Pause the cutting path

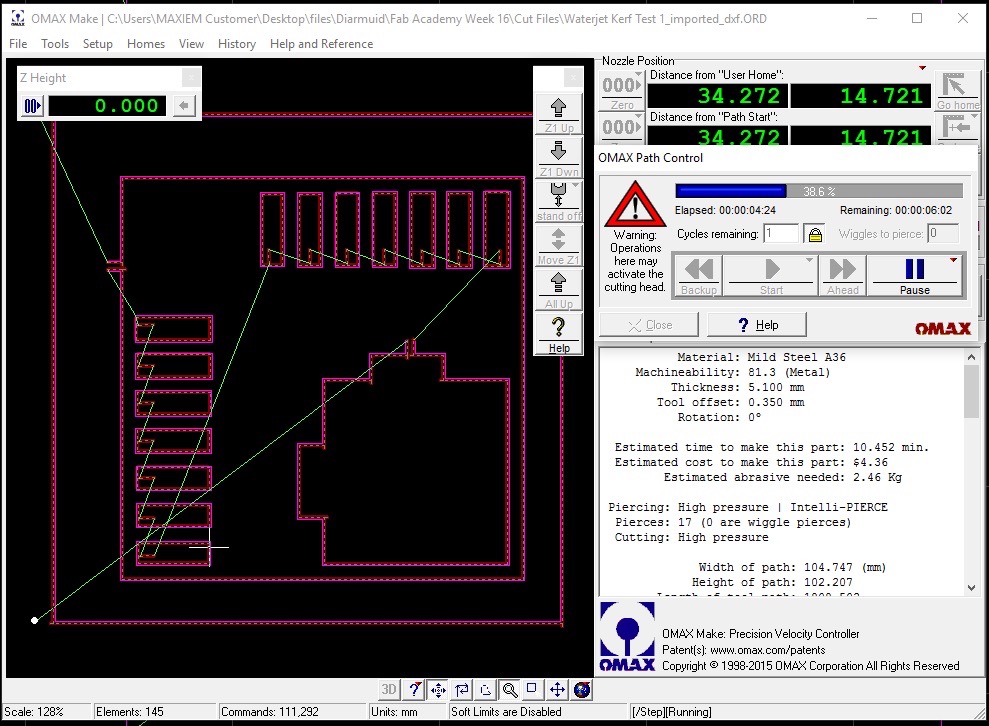click(915, 275)
